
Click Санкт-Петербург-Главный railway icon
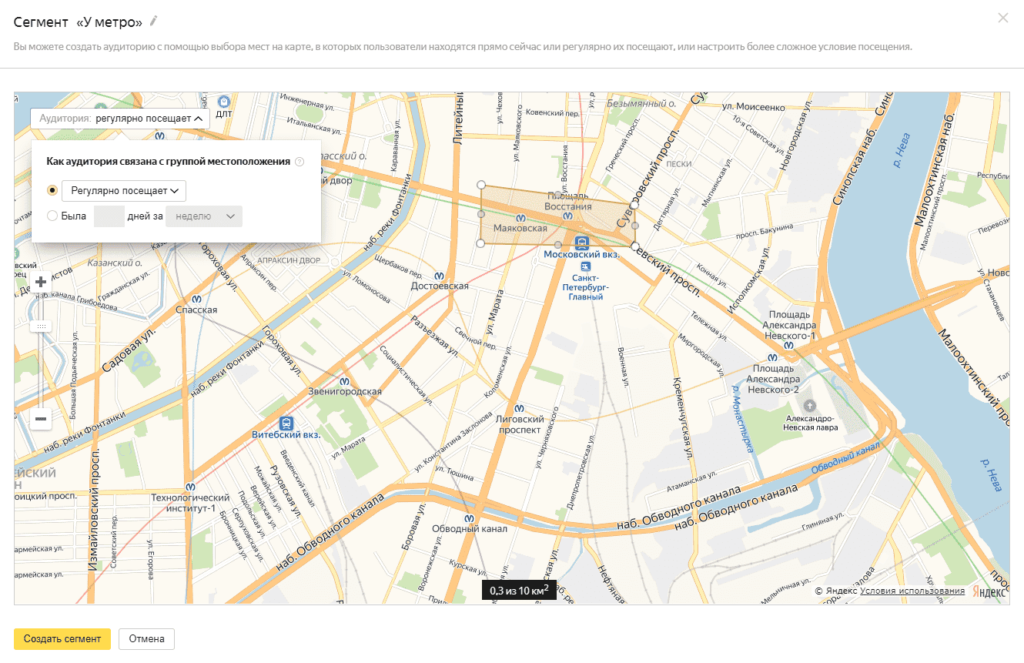tap(586, 267)
